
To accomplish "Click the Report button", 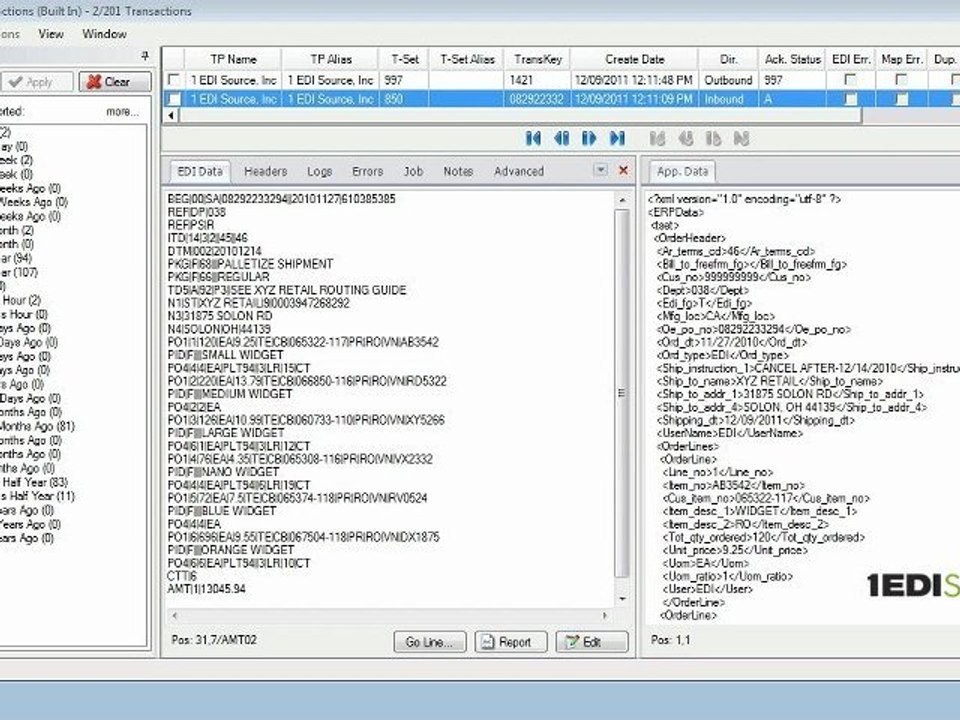I will [x=511, y=642].
